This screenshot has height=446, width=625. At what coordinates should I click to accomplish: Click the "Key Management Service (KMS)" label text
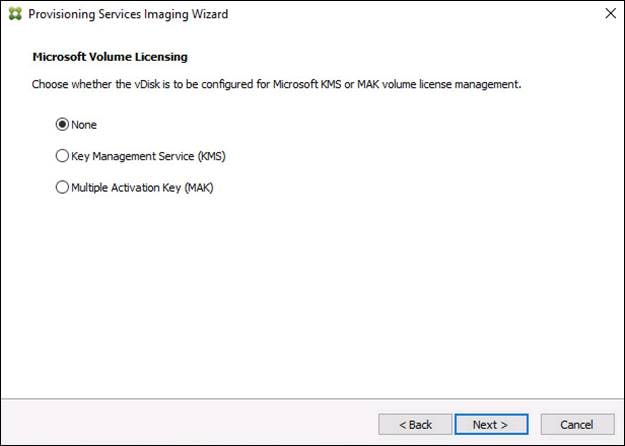140,156
